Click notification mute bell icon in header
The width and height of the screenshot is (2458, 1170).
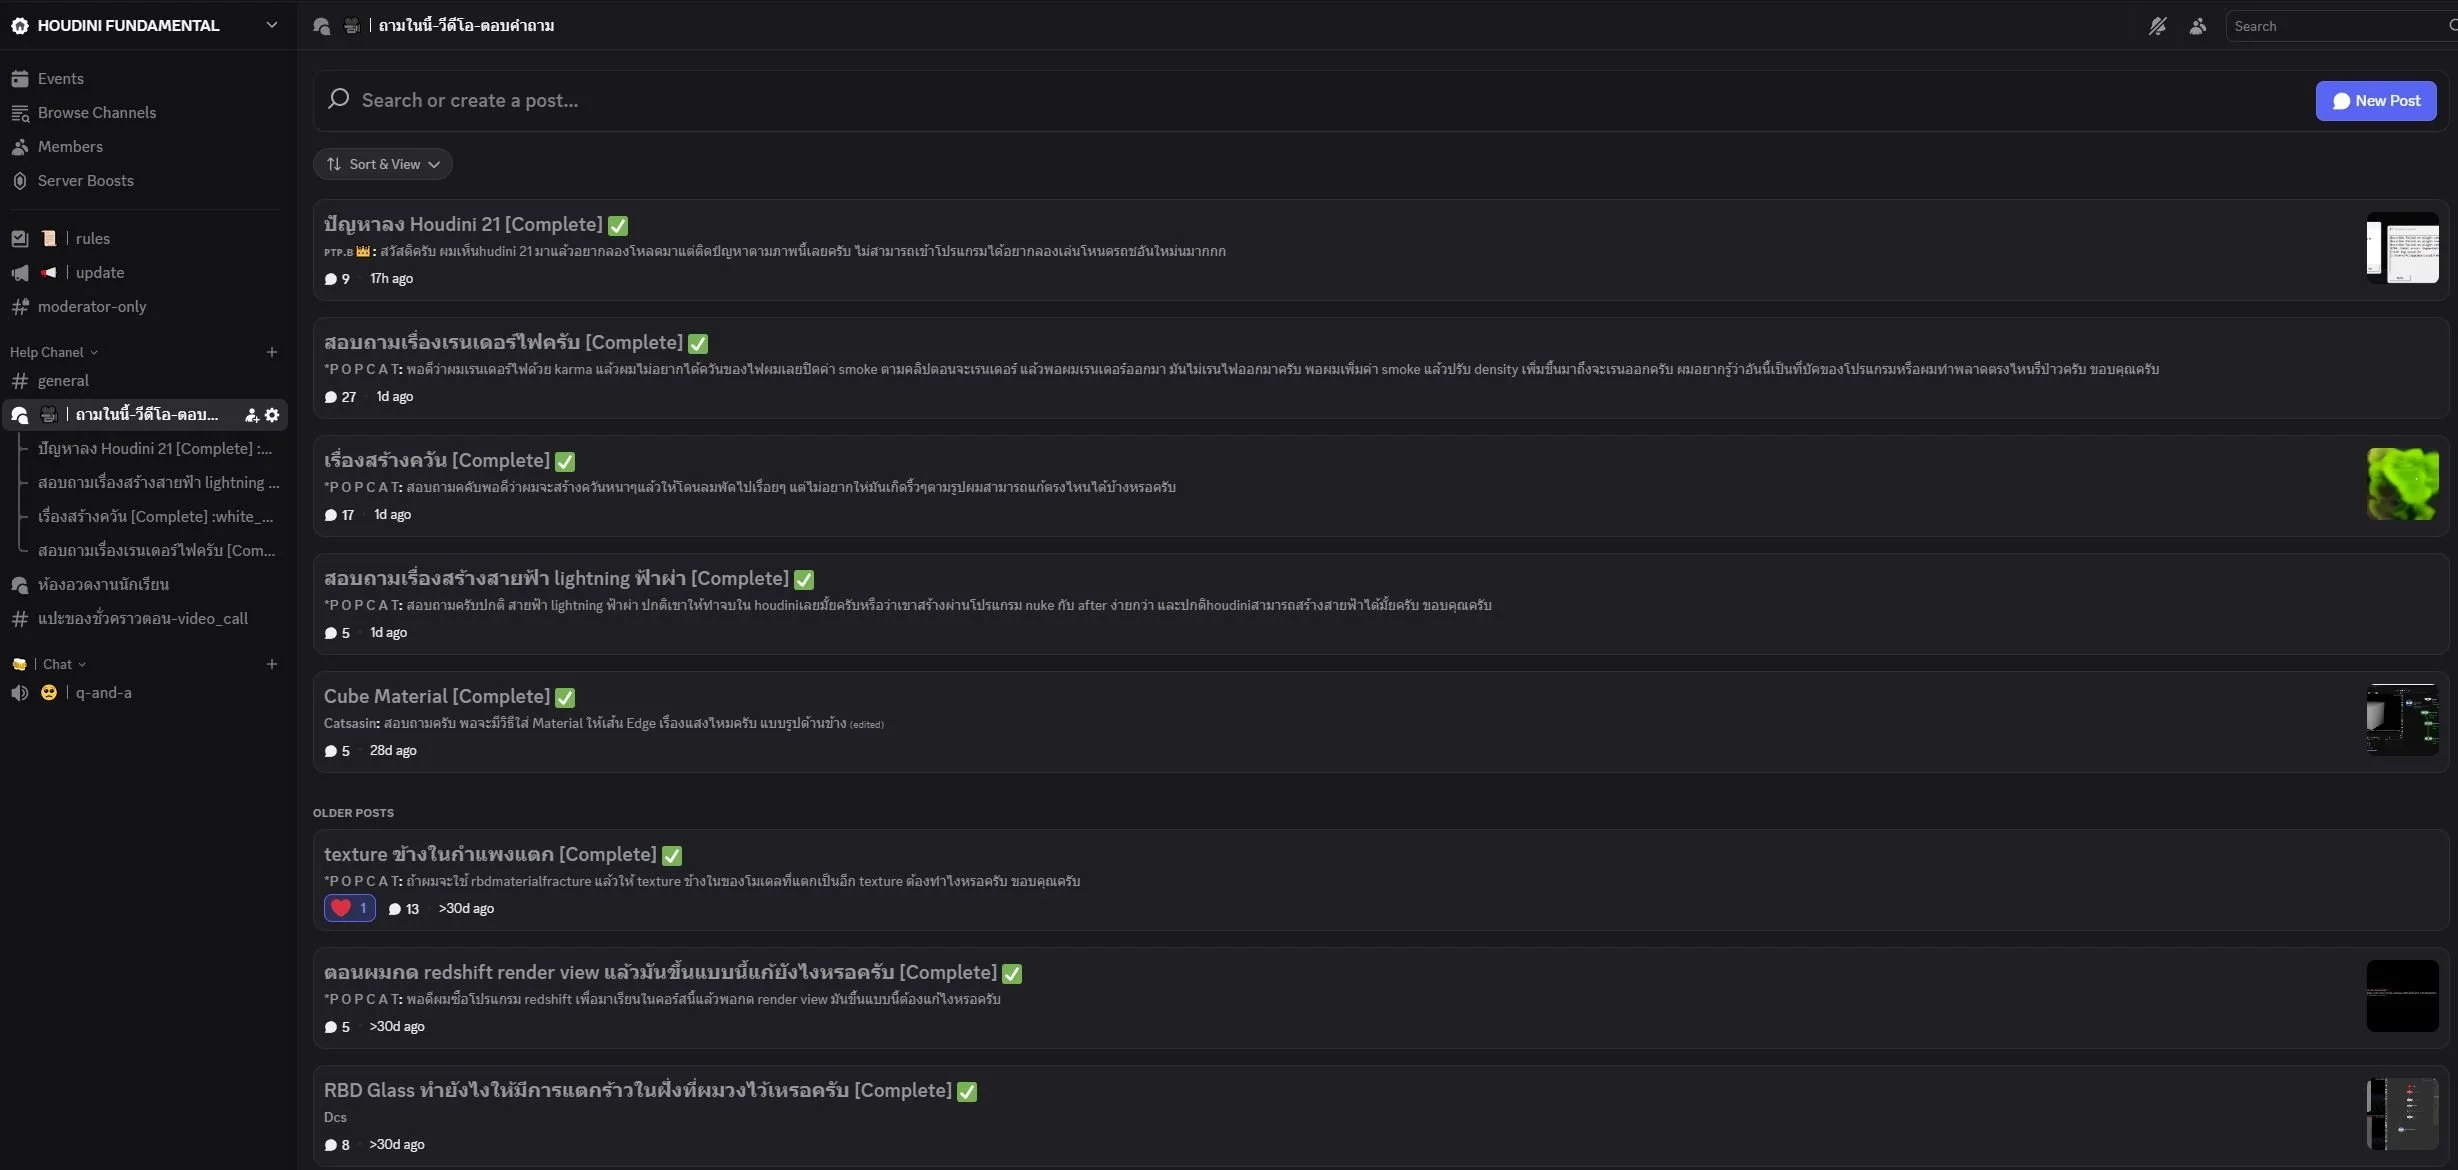[2157, 26]
